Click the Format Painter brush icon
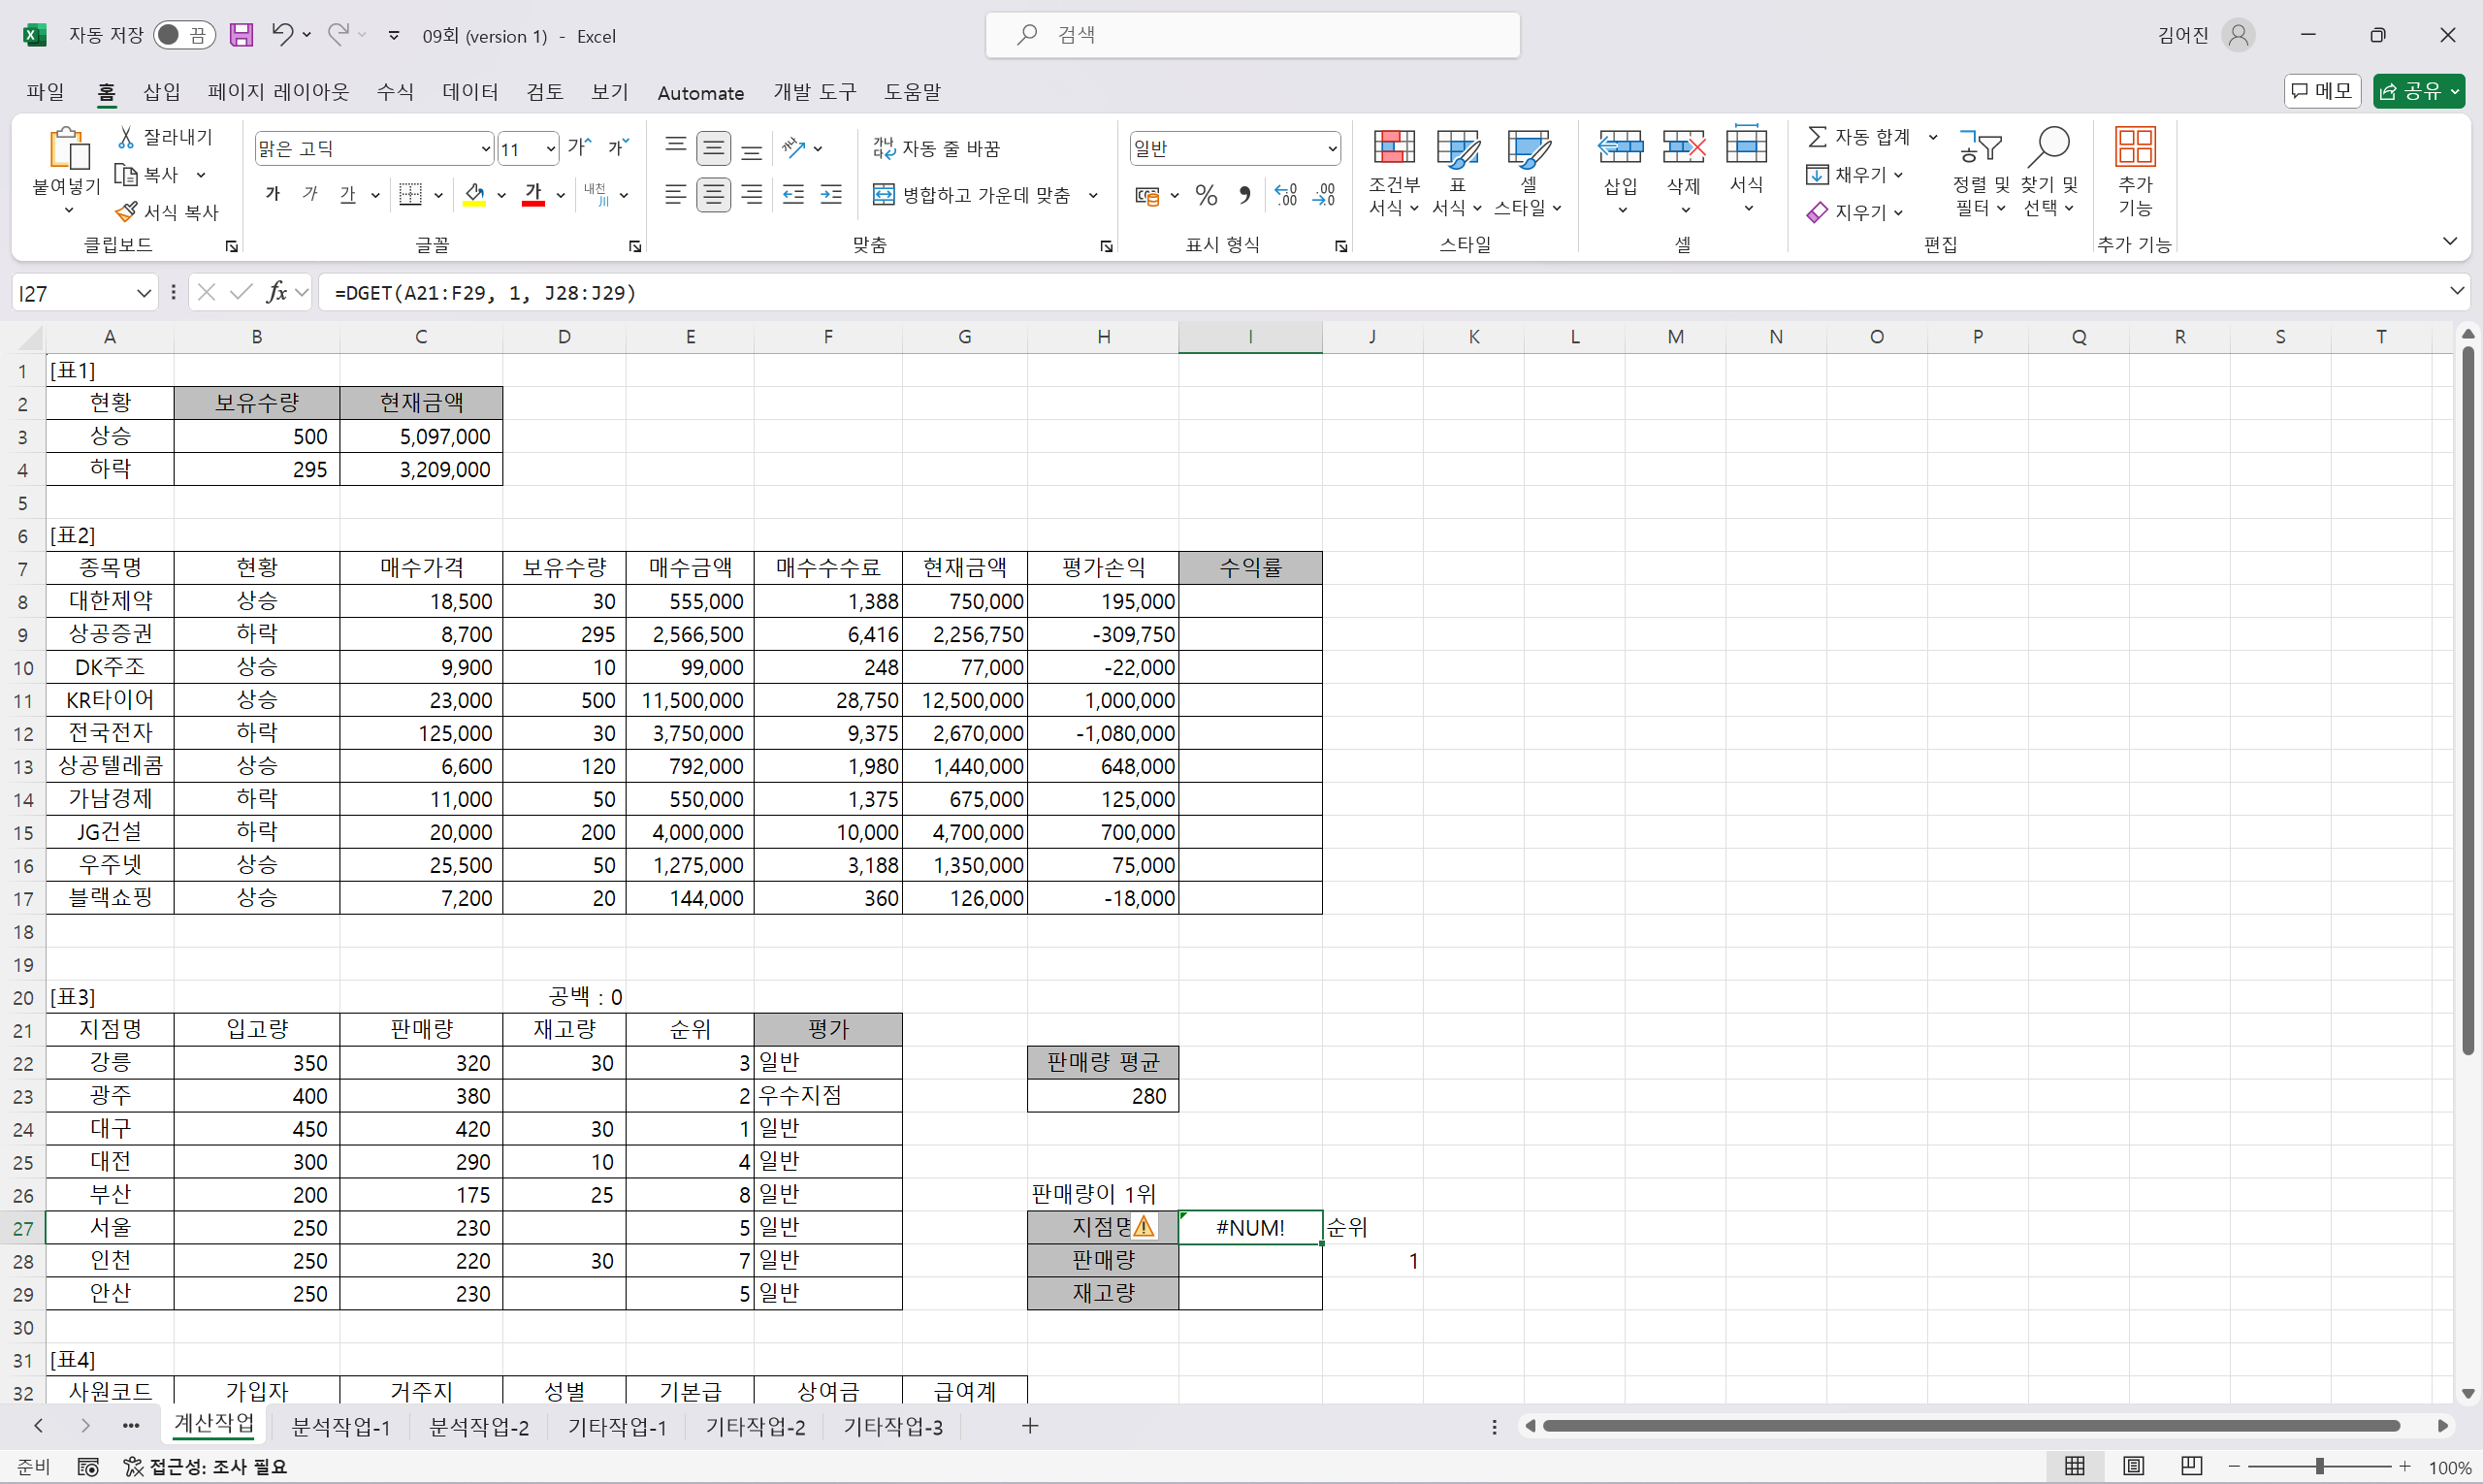The width and height of the screenshot is (2483, 1484). (126, 212)
